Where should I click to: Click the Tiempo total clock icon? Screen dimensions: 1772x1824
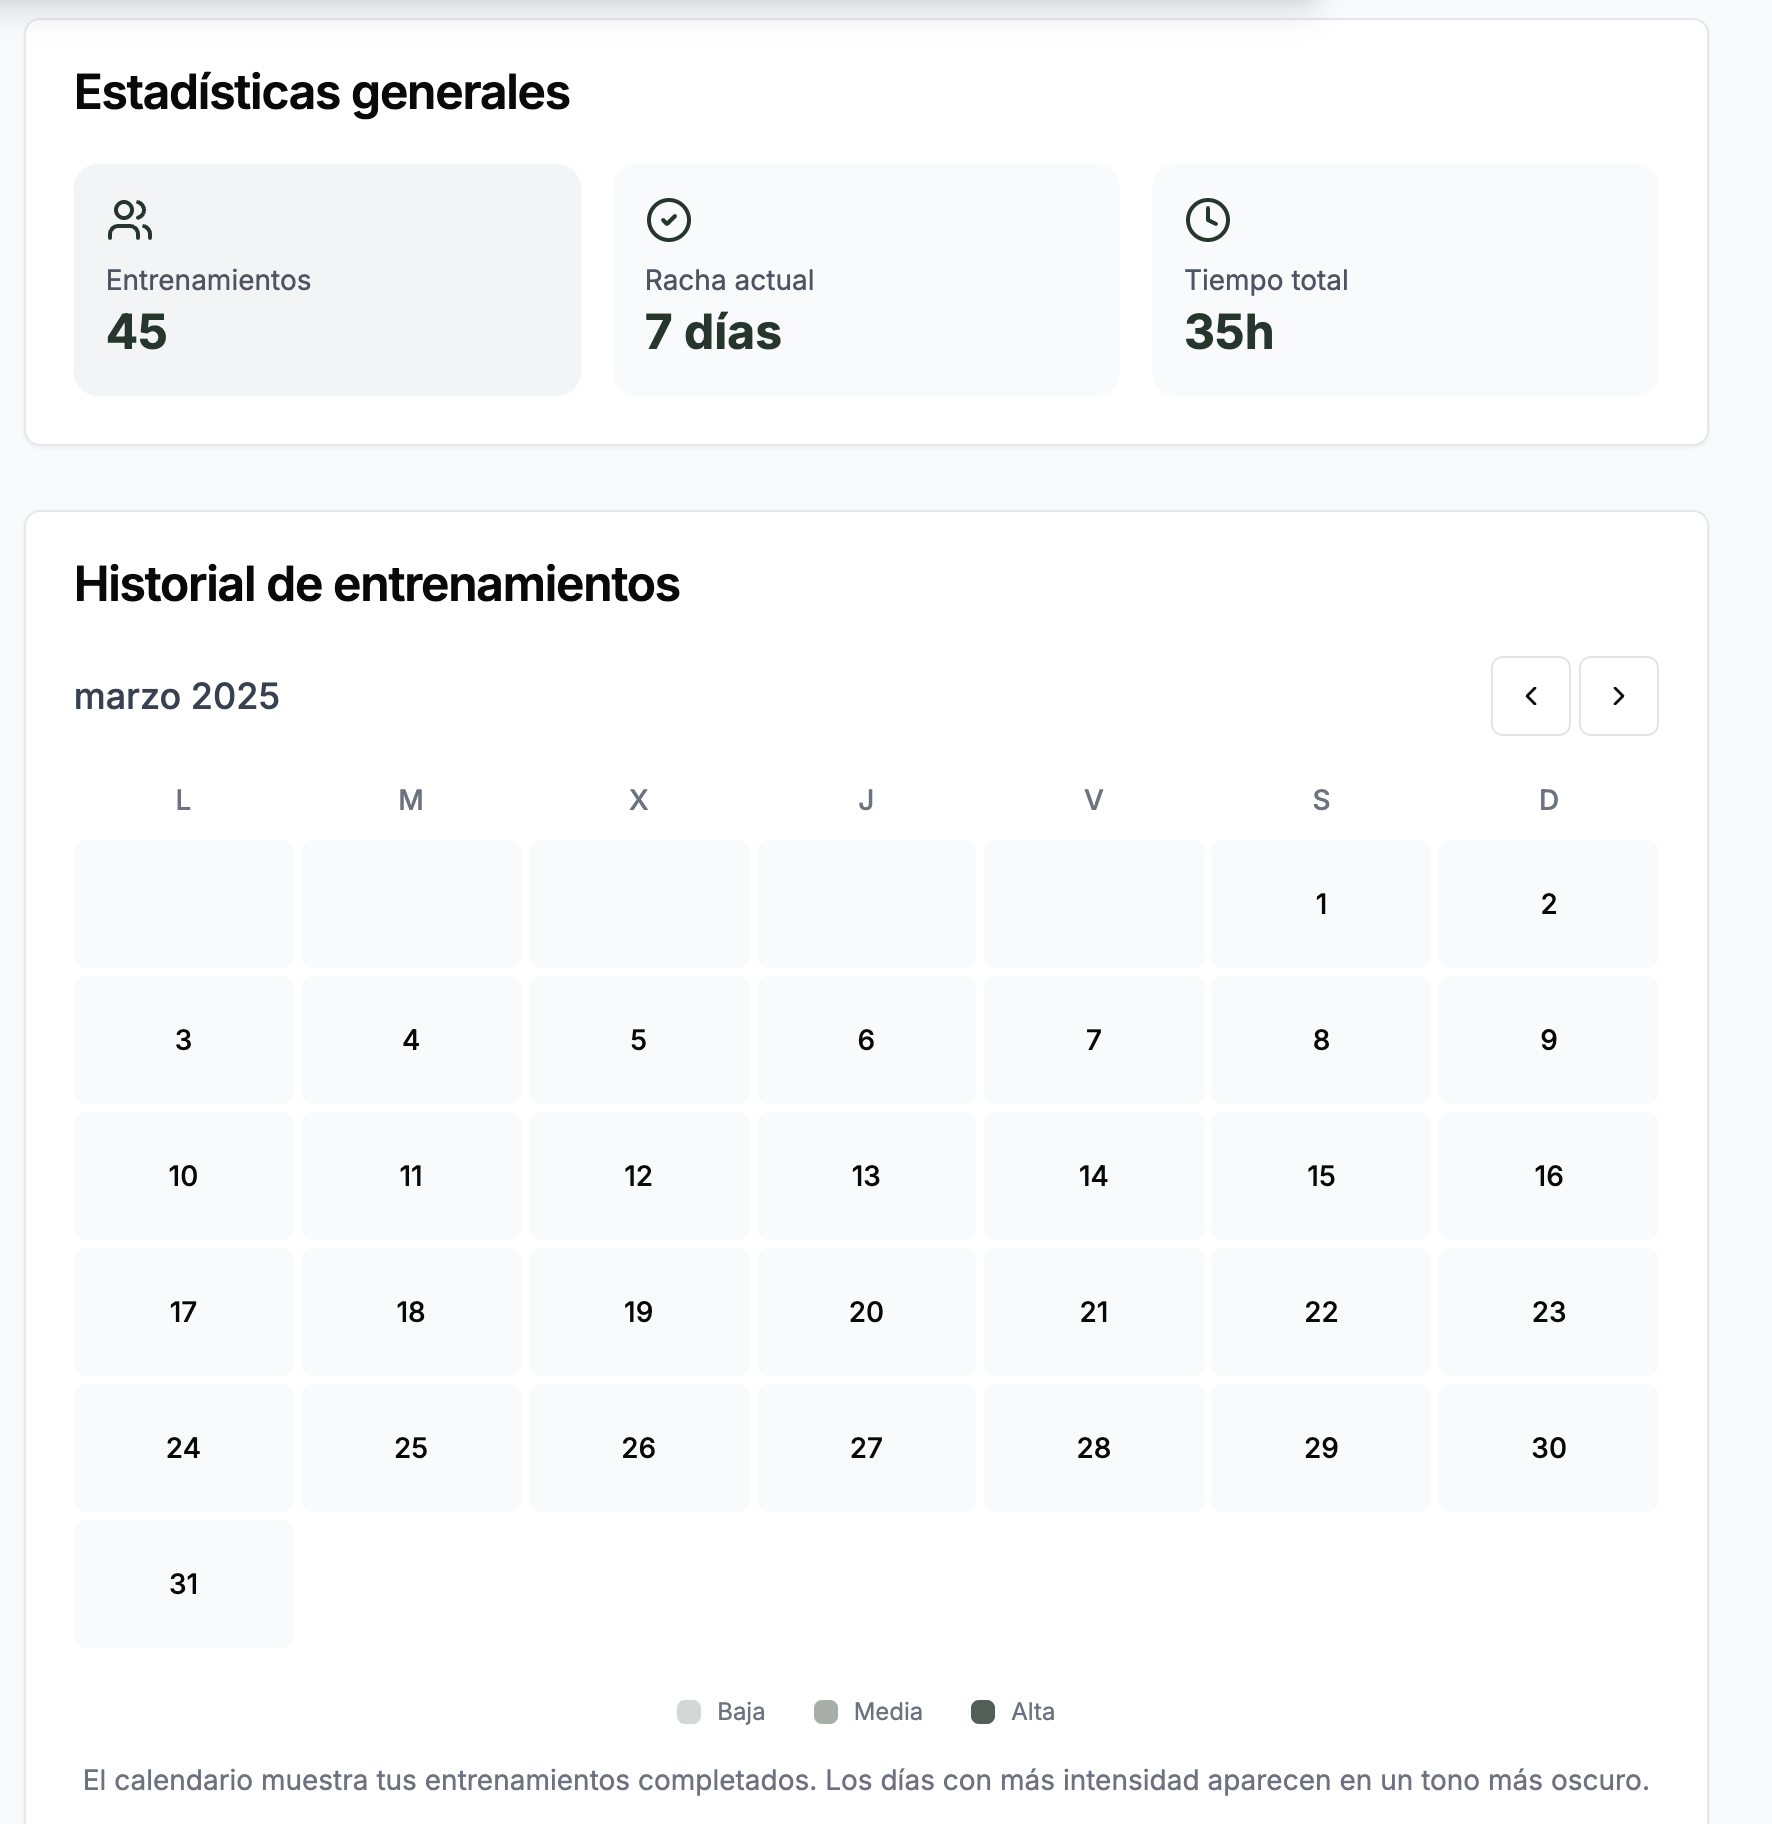[x=1209, y=220]
